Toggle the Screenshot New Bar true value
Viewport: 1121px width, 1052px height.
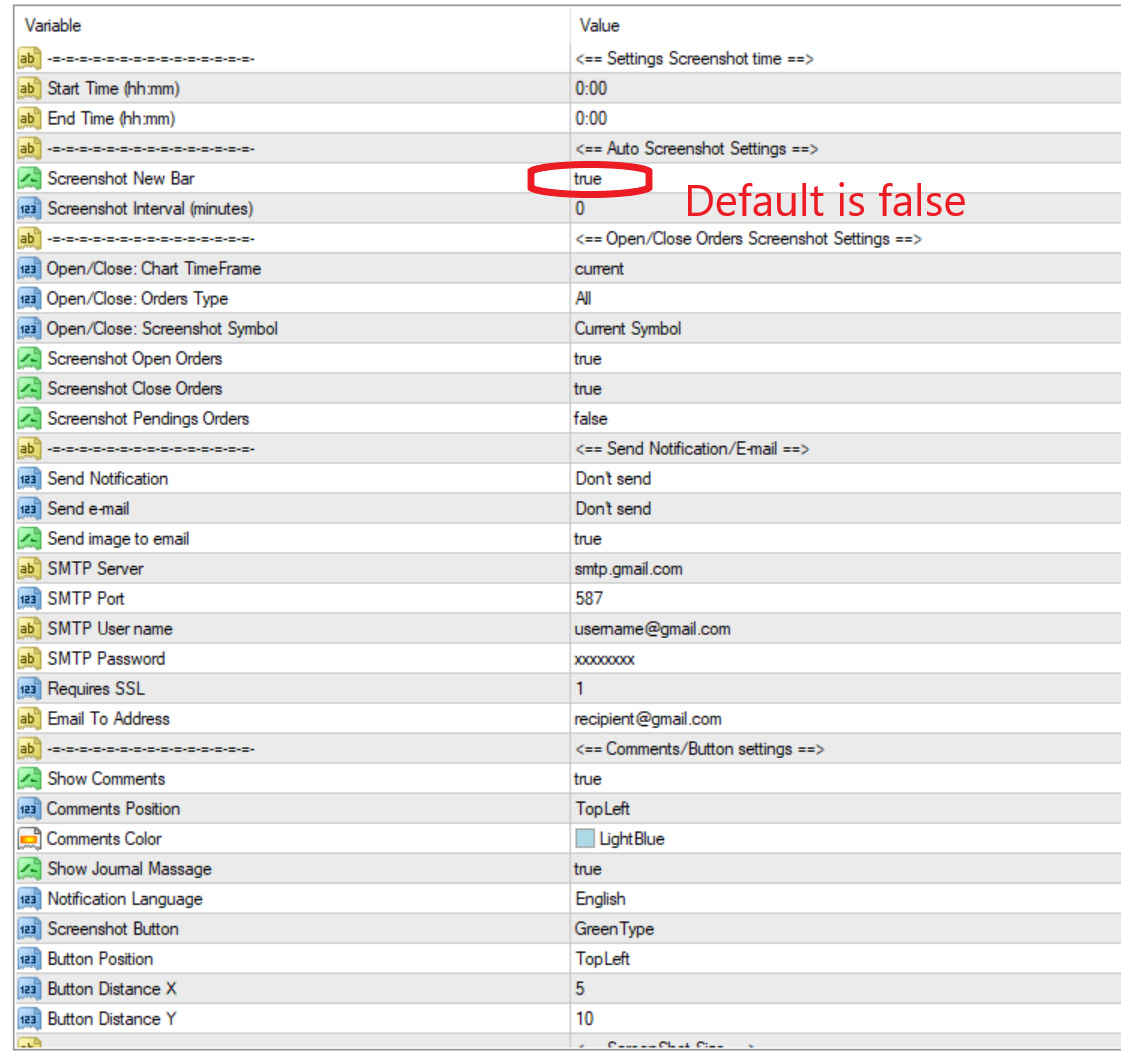pos(588,179)
